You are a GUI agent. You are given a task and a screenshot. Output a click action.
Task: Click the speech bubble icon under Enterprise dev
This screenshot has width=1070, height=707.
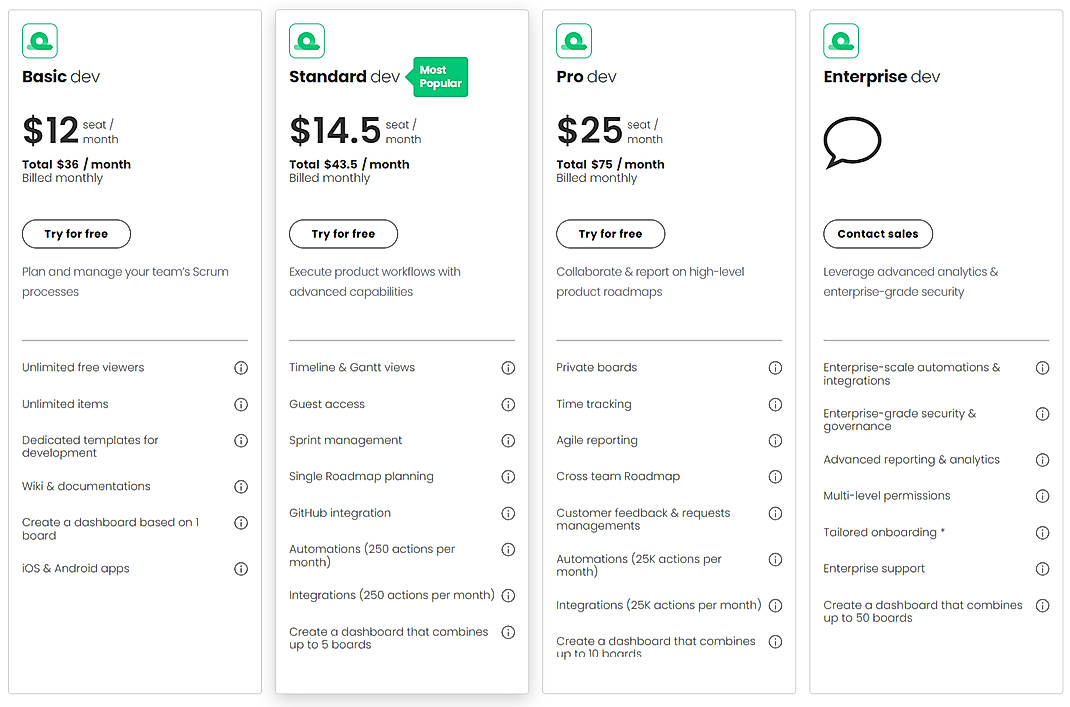(x=852, y=142)
